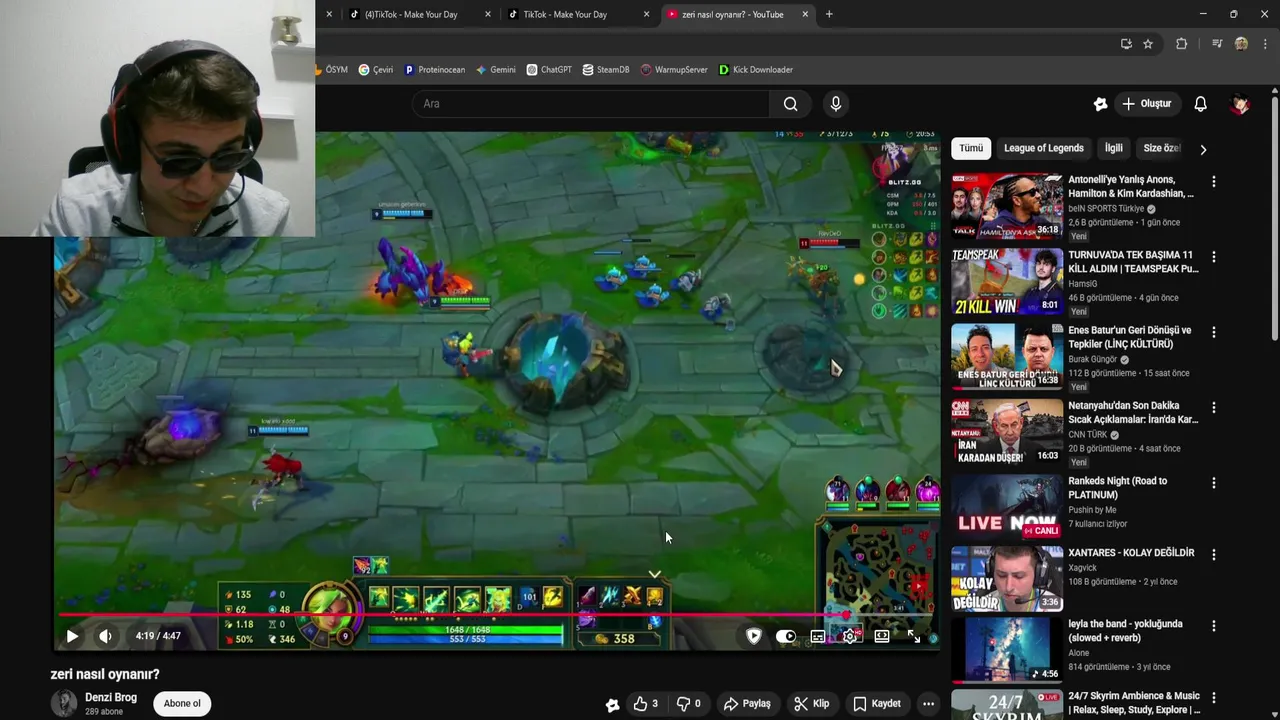This screenshot has height=720, width=1280.
Task: Subscribe with Abone ol button
Action: pos(182,703)
